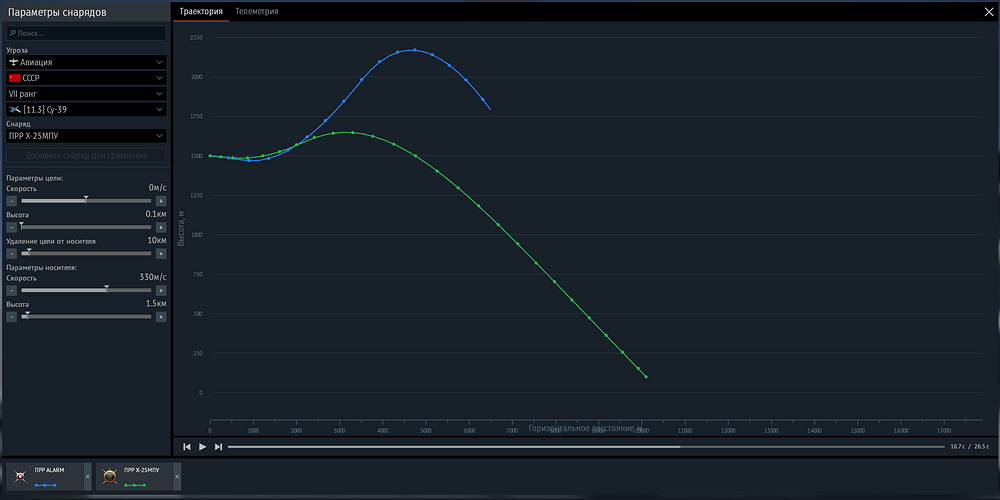Click the Поиск search field
The height and width of the screenshot is (500, 1000).
86,33
